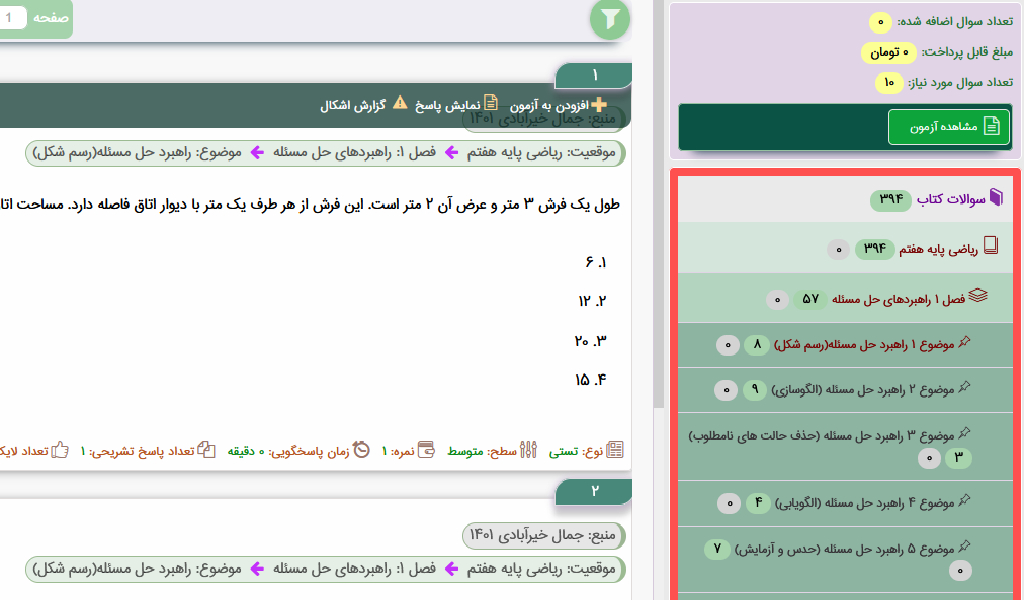Screen dimensions: 1024x600
Task: Click the green '۸' badge on topic 1
Action: click(757, 344)
